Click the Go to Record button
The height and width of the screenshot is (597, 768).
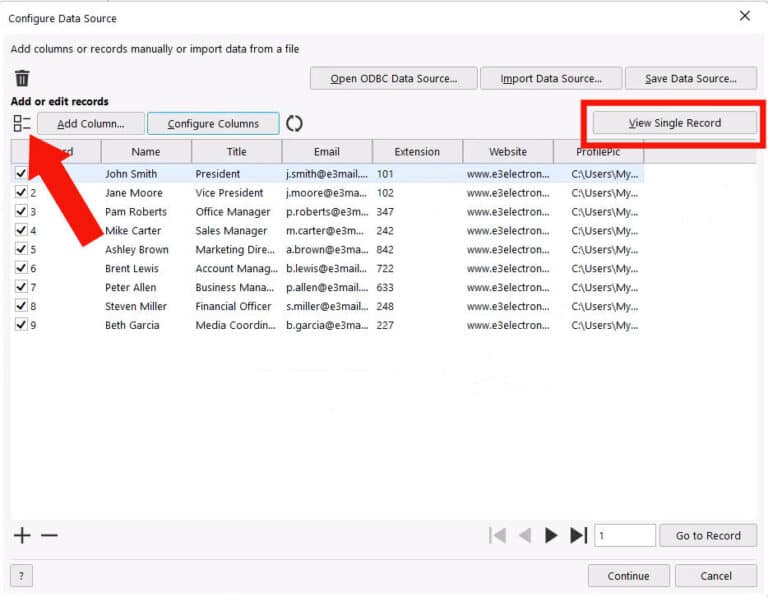tap(708, 535)
